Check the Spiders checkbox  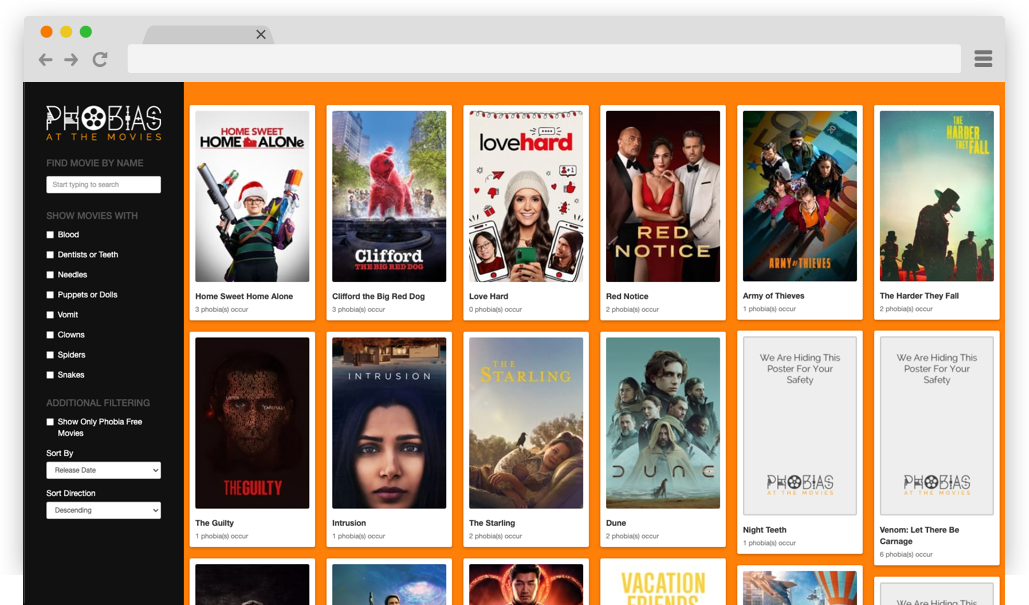click(50, 355)
